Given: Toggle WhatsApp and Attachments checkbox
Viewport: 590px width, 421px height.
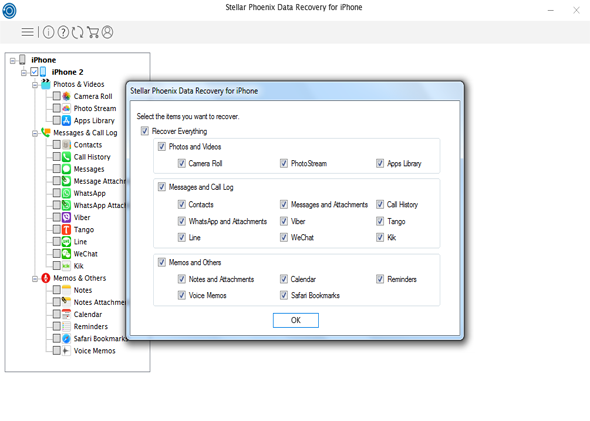Looking at the screenshot, I should [x=182, y=221].
